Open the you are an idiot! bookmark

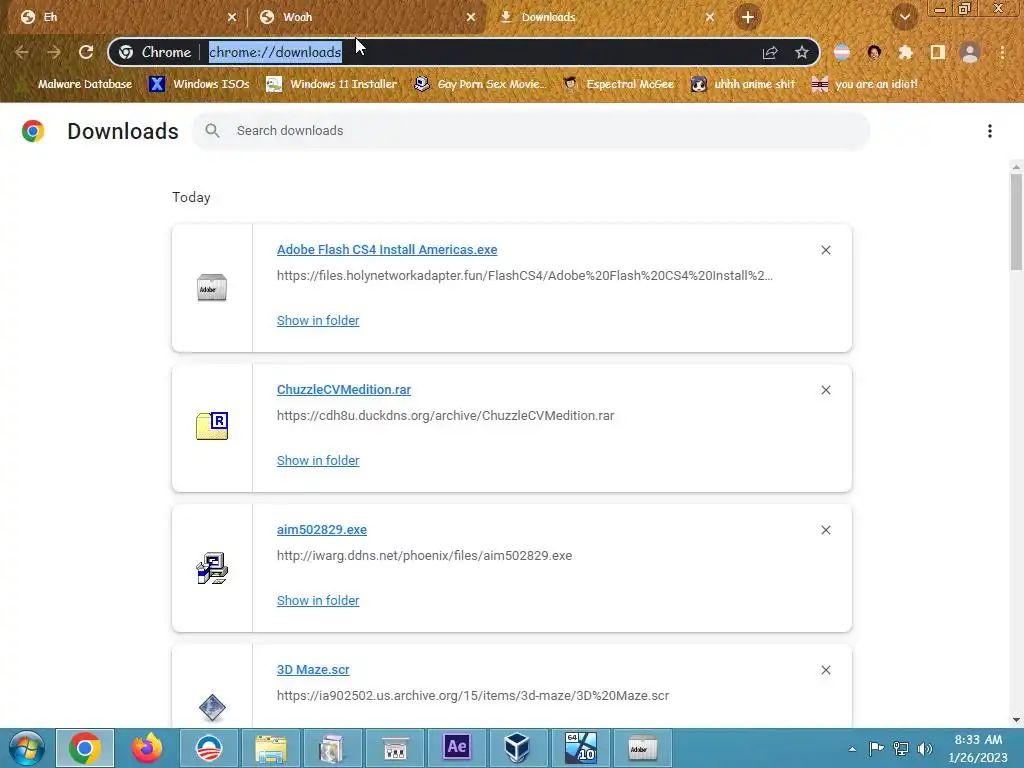coord(865,84)
